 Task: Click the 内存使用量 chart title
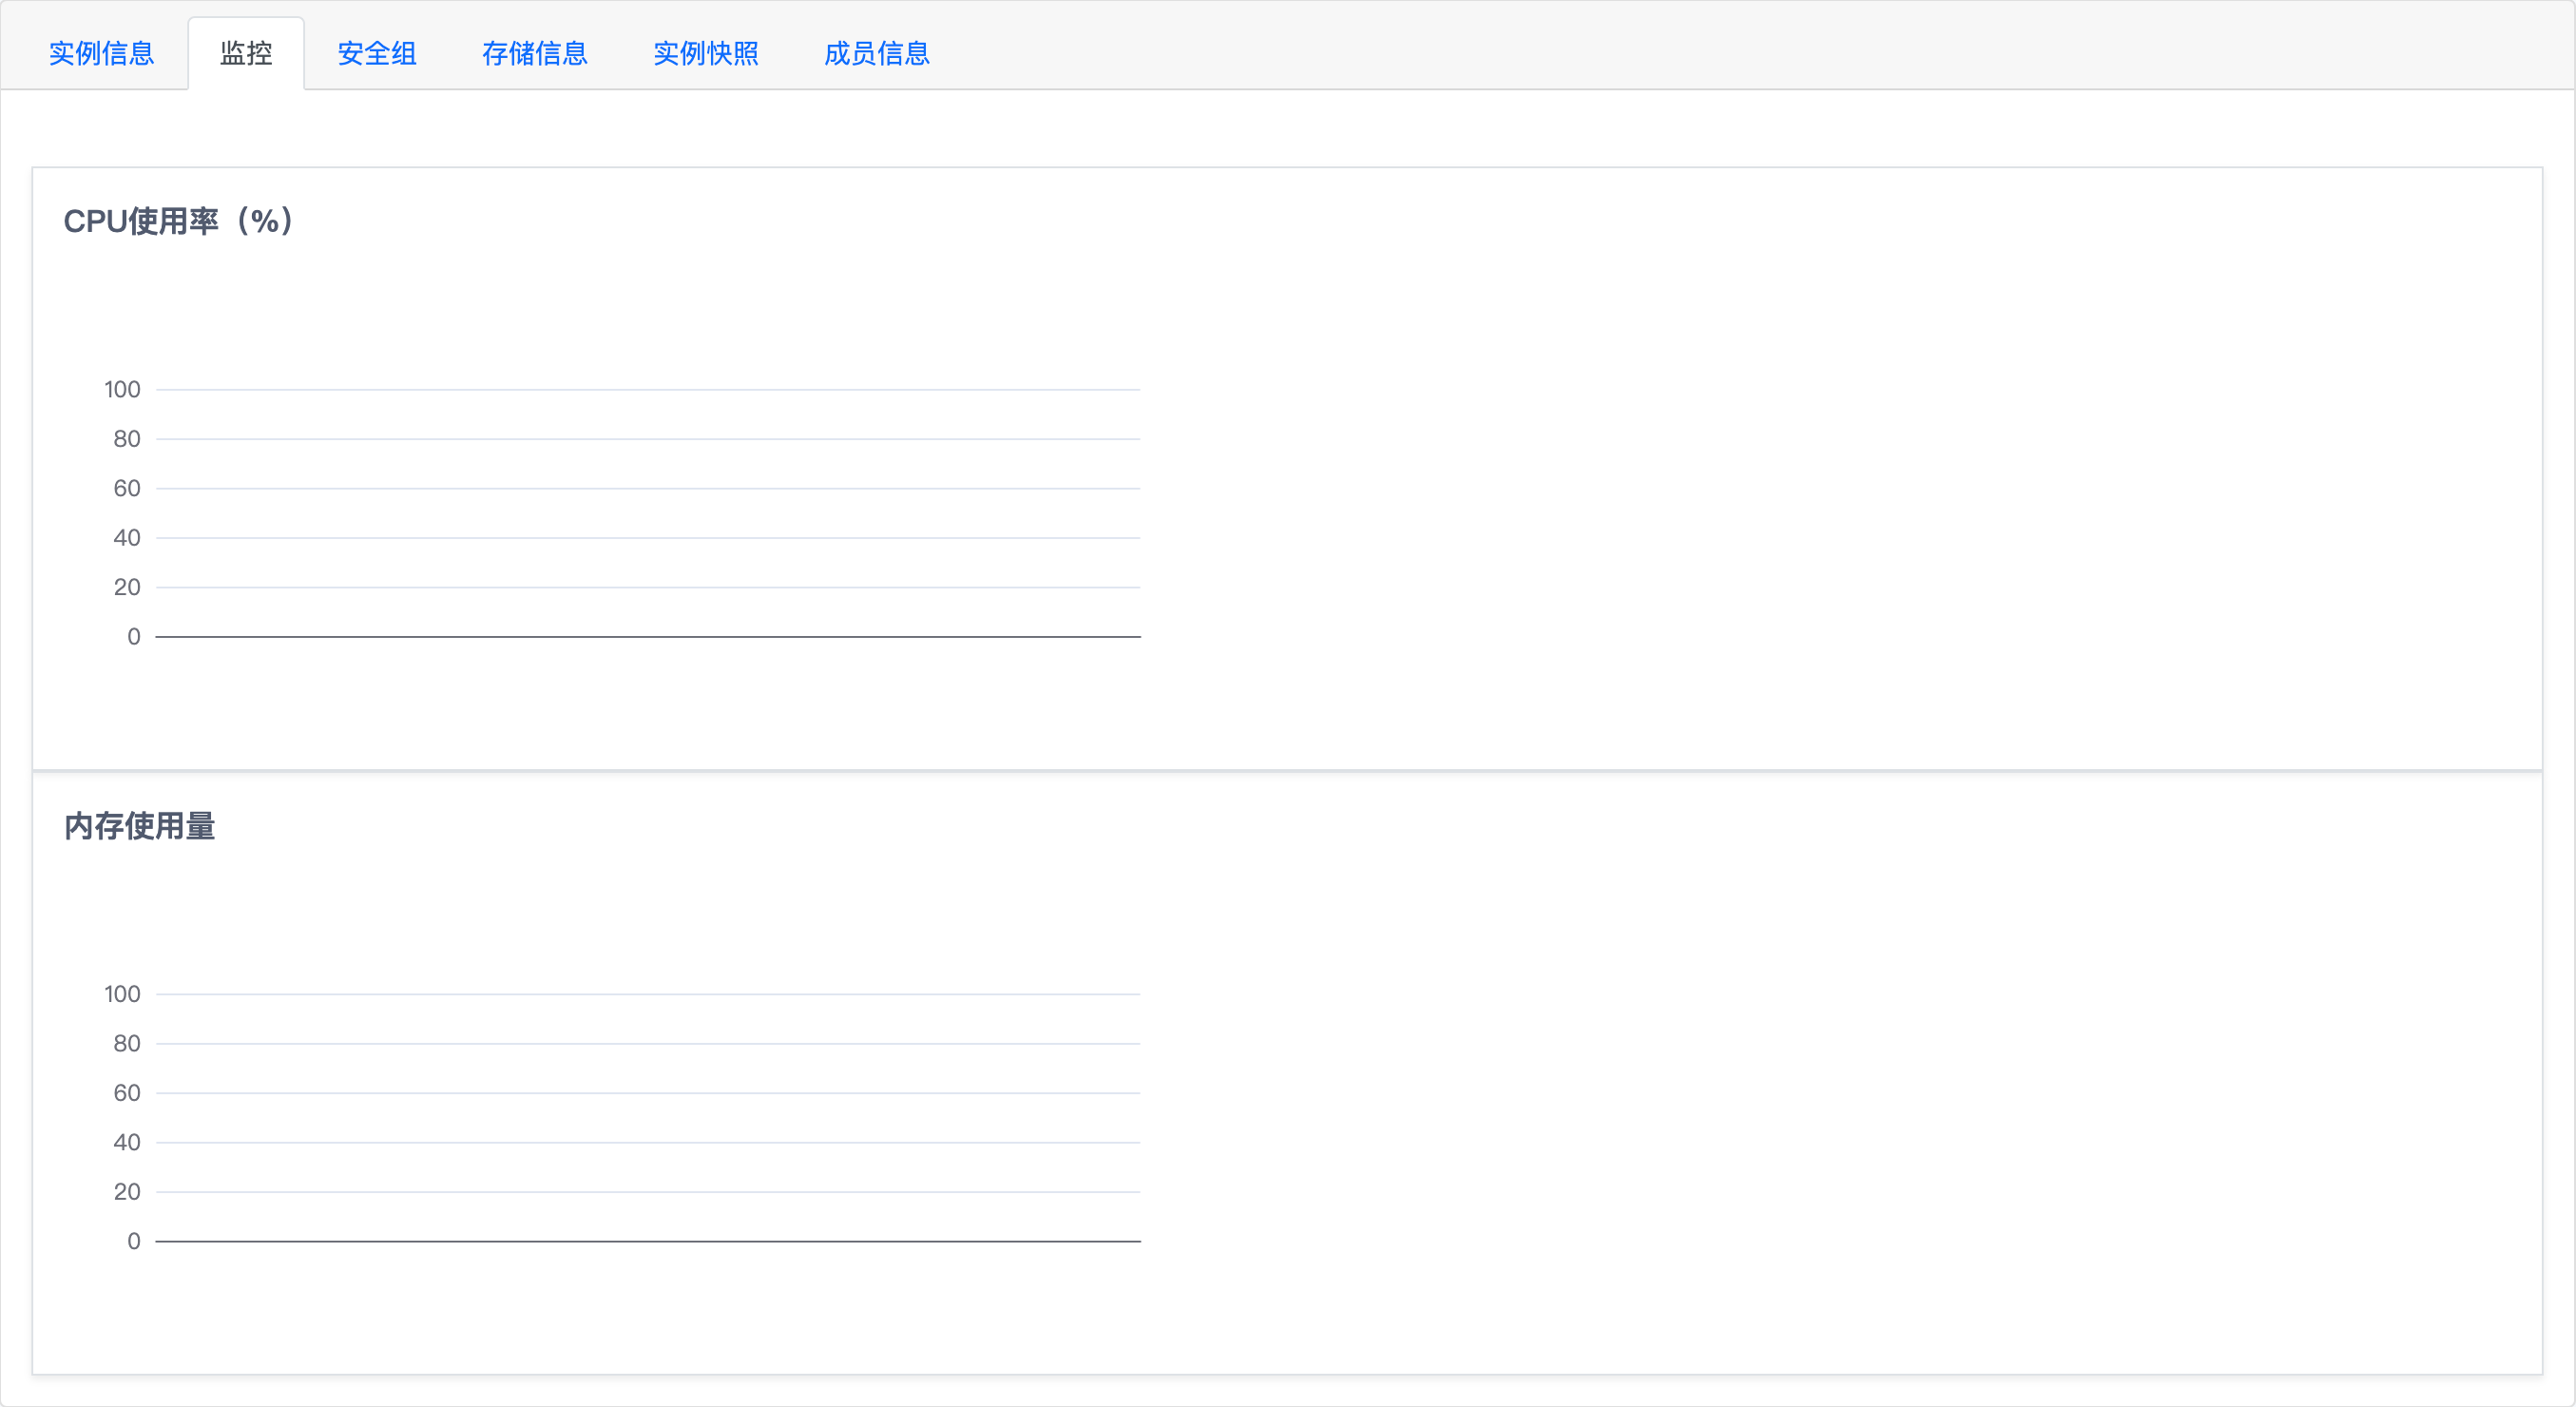(x=140, y=826)
